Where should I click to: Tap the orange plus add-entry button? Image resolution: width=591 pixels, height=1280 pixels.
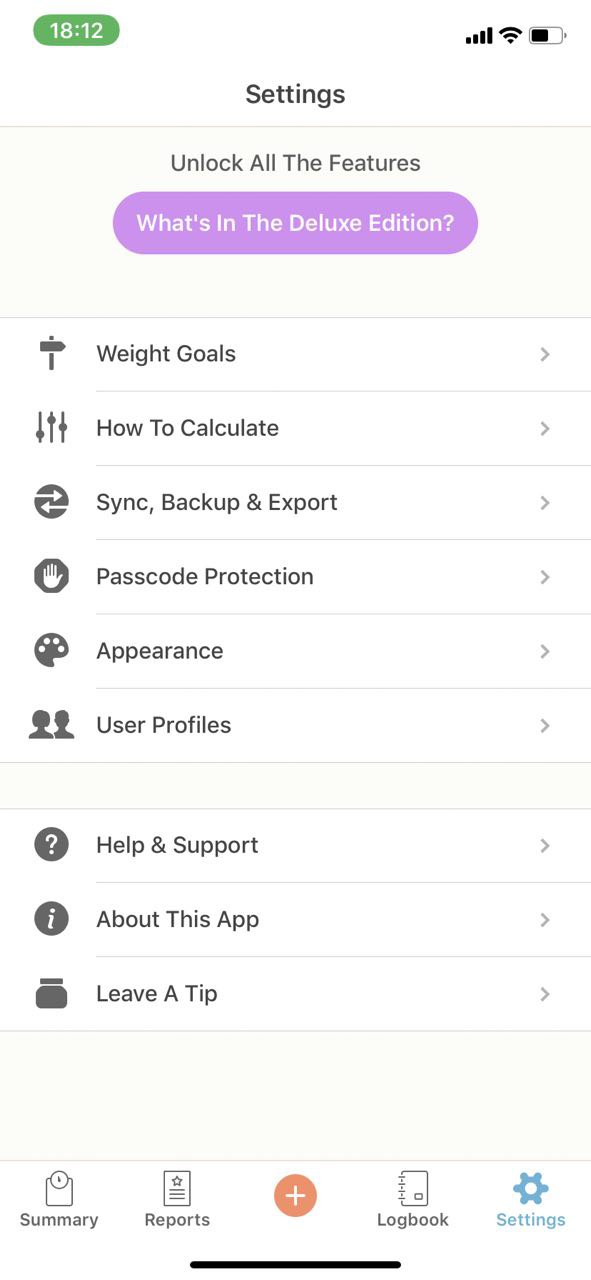pyautogui.click(x=295, y=1195)
